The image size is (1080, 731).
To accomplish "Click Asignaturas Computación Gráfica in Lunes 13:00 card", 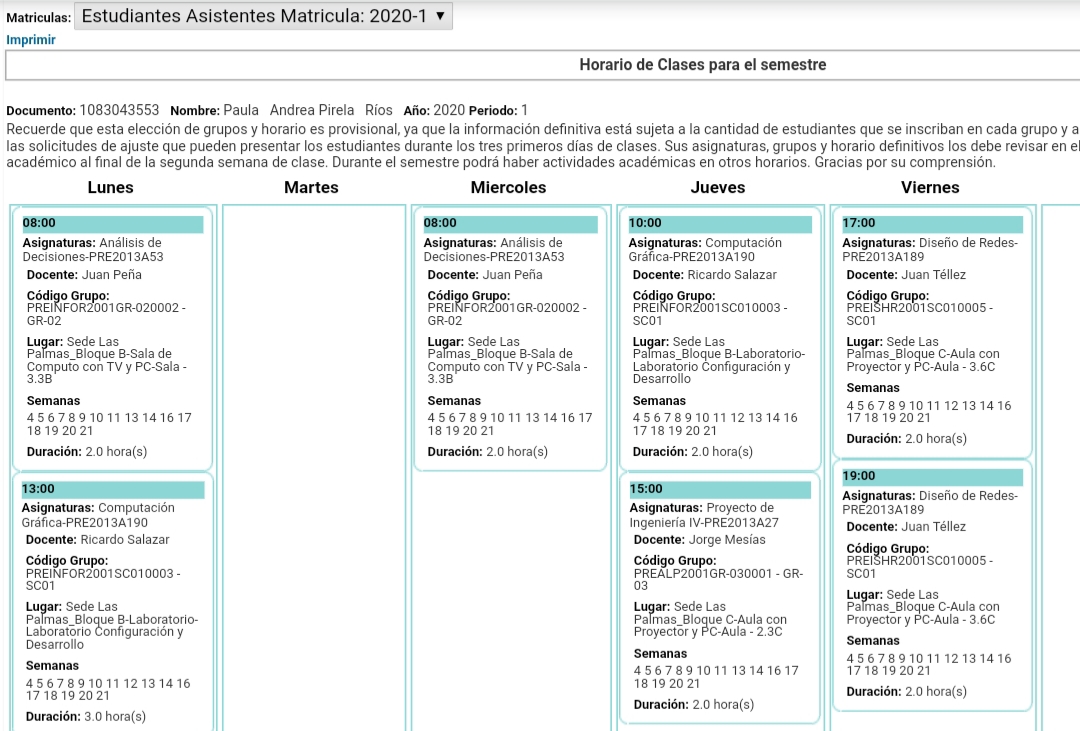I will pyautogui.click(x=98, y=515).
